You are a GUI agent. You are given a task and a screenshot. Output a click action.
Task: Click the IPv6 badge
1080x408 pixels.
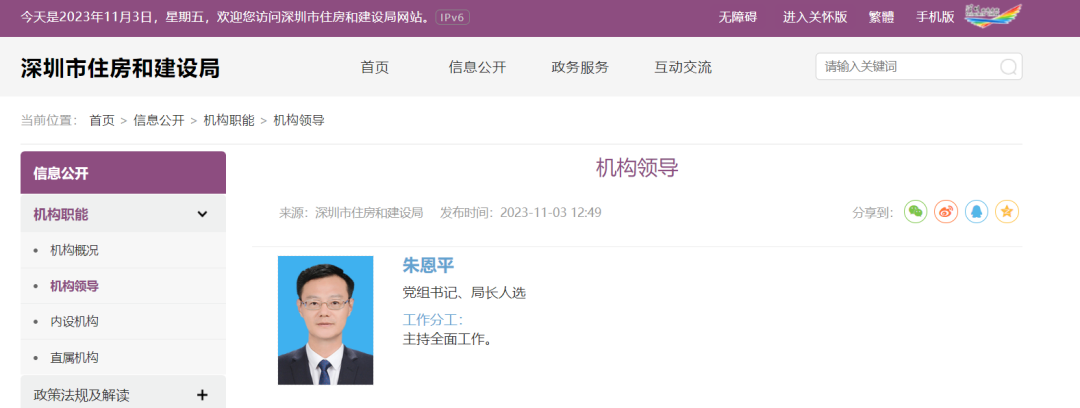click(x=453, y=17)
